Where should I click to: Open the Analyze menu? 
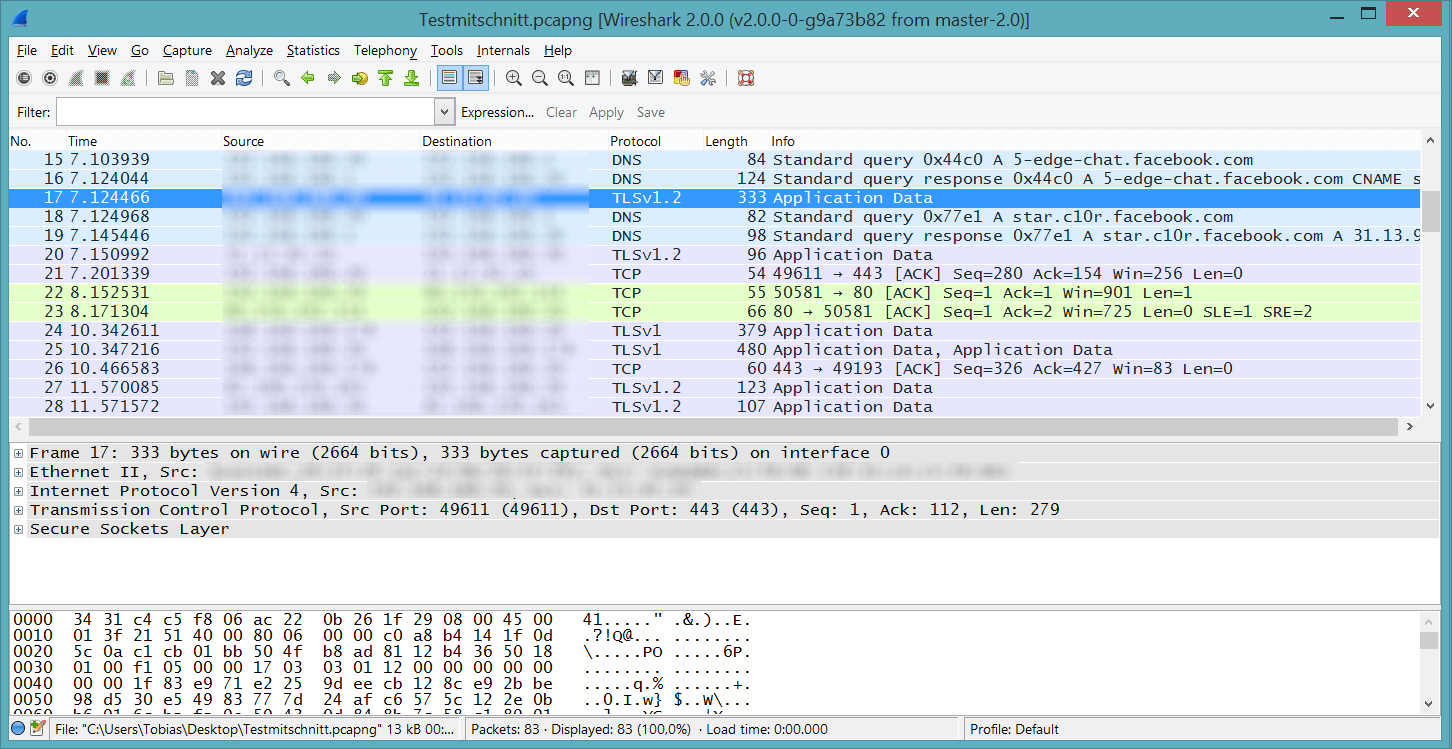249,50
